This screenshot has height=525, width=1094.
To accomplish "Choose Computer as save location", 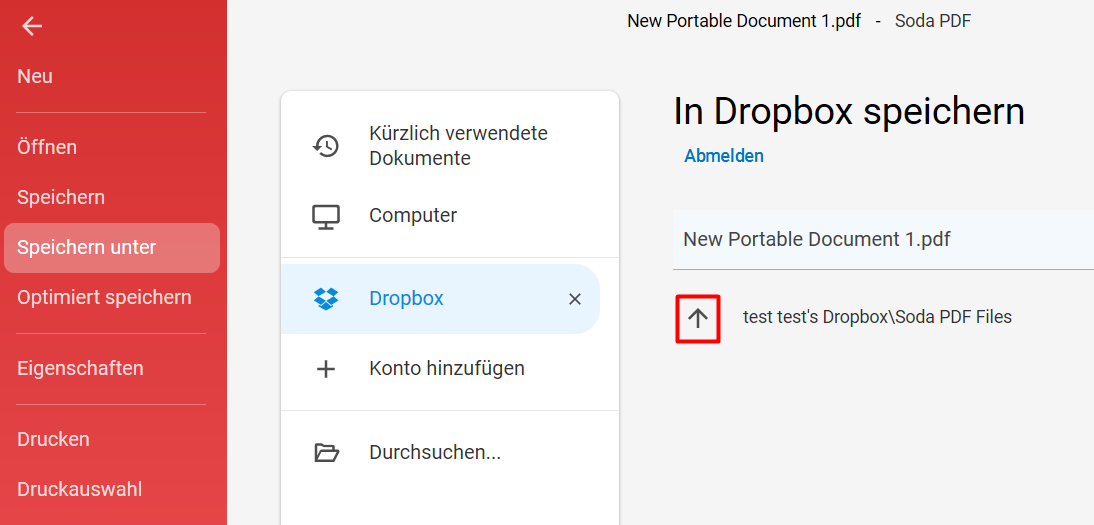I will [x=413, y=215].
